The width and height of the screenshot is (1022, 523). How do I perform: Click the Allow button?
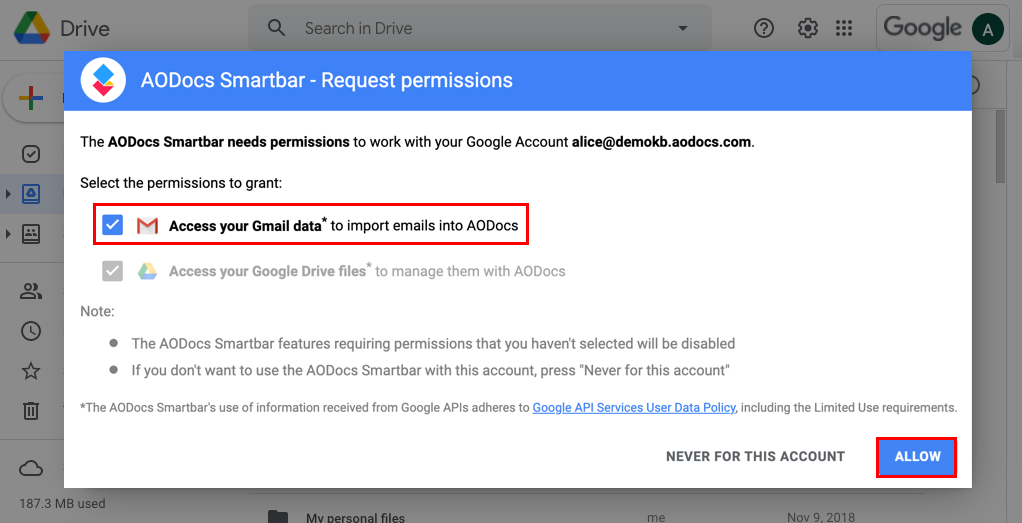[917, 456]
